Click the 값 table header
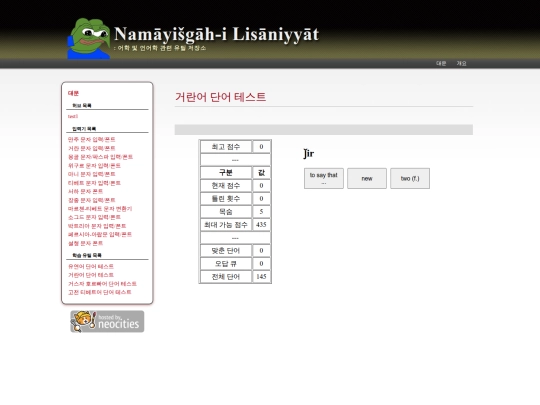This screenshot has width=540, height=405. tap(261, 173)
